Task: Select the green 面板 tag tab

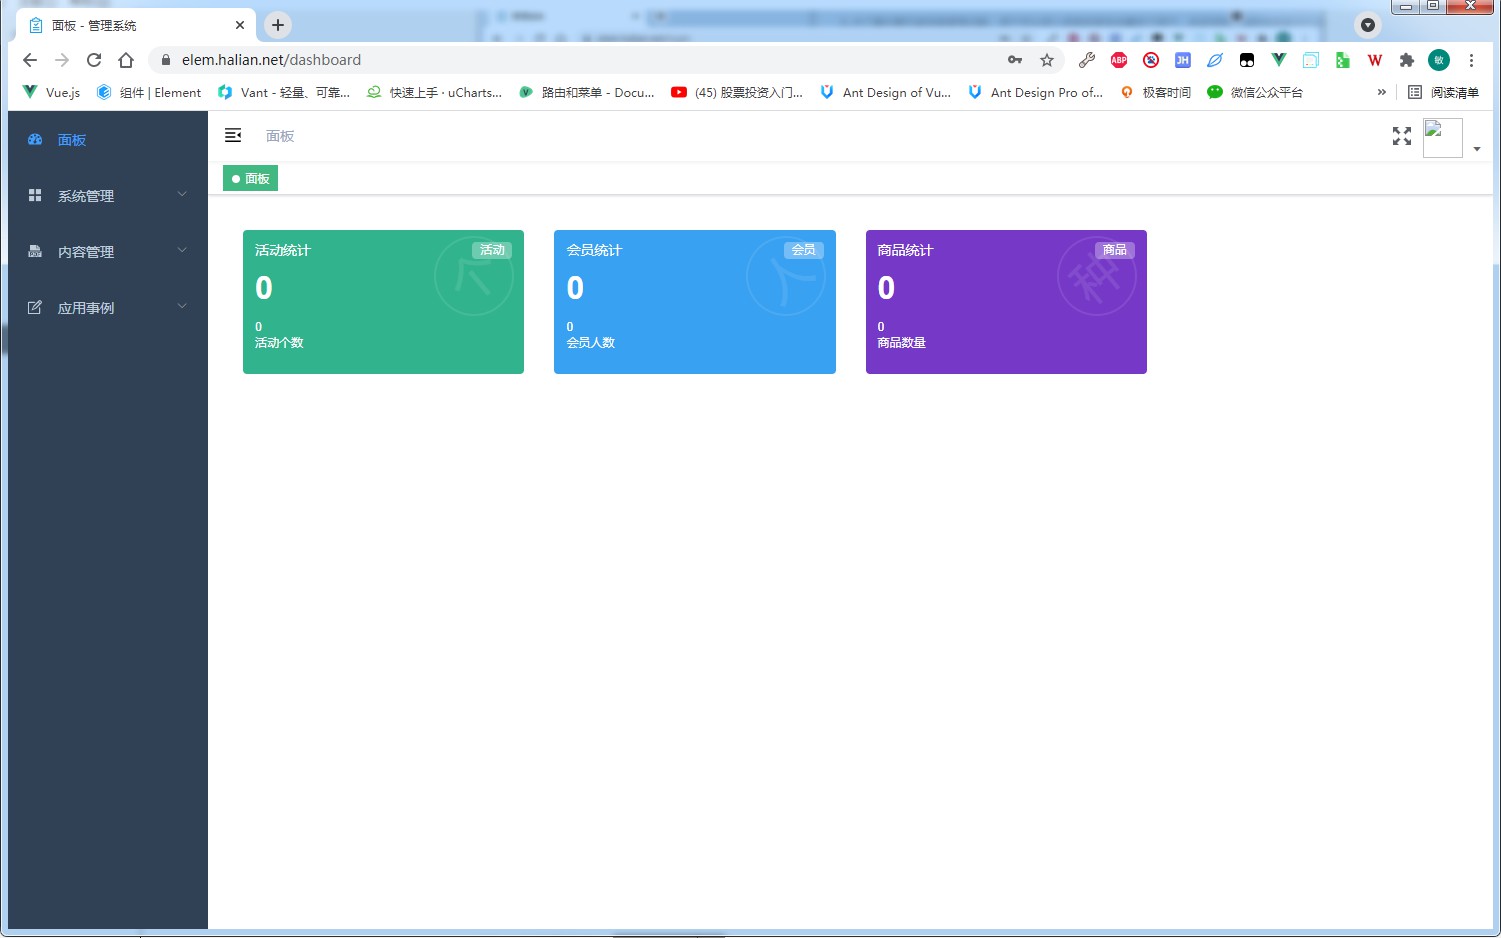Action: 250,179
